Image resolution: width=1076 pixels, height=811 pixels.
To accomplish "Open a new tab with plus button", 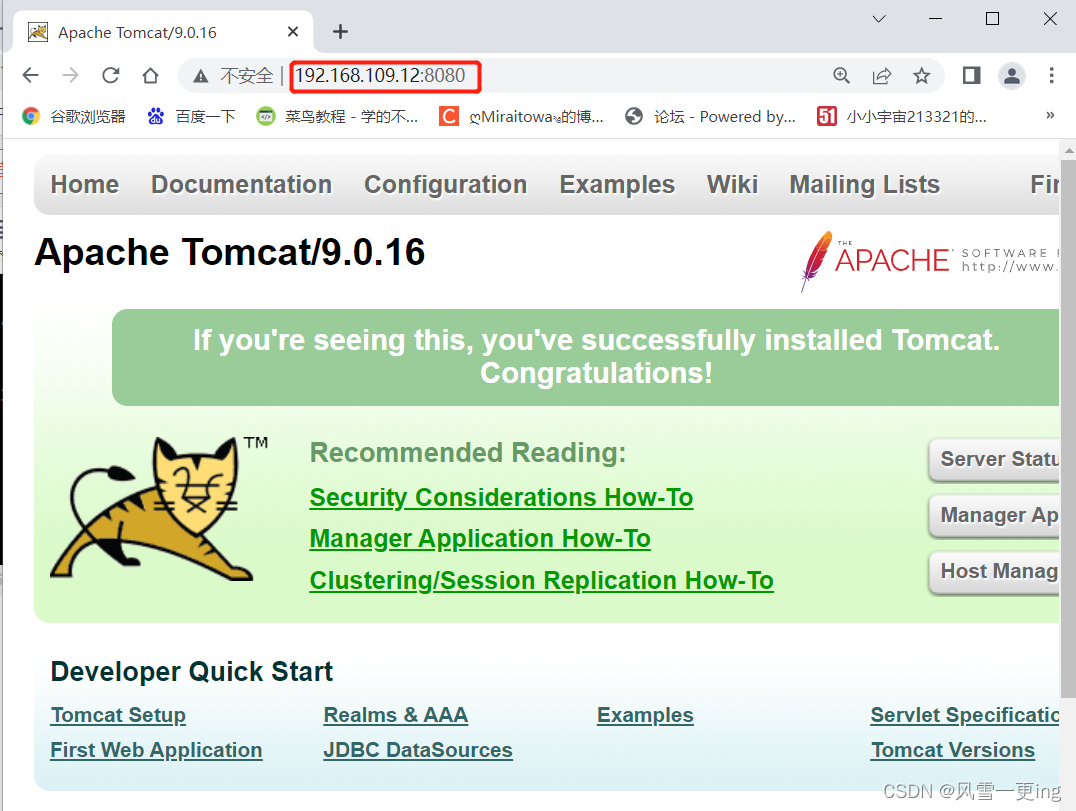I will tap(340, 32).
